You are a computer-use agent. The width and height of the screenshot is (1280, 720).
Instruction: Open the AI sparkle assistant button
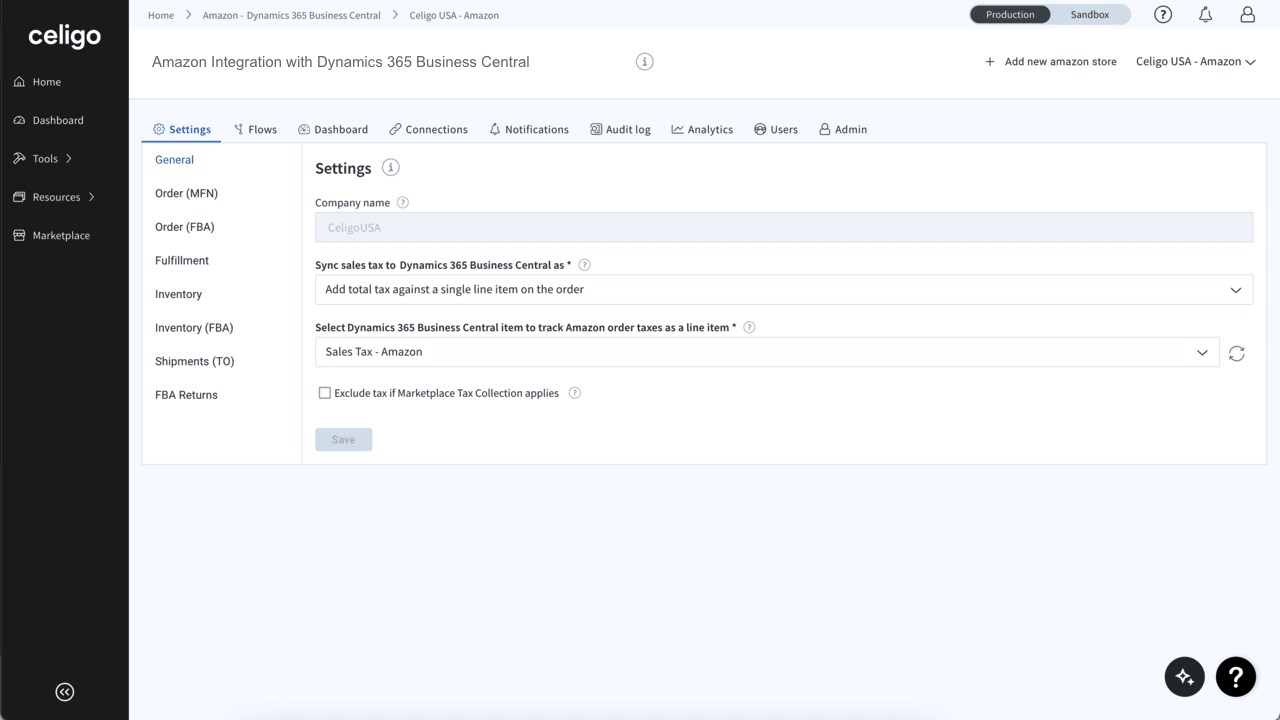coord(1185,677)
